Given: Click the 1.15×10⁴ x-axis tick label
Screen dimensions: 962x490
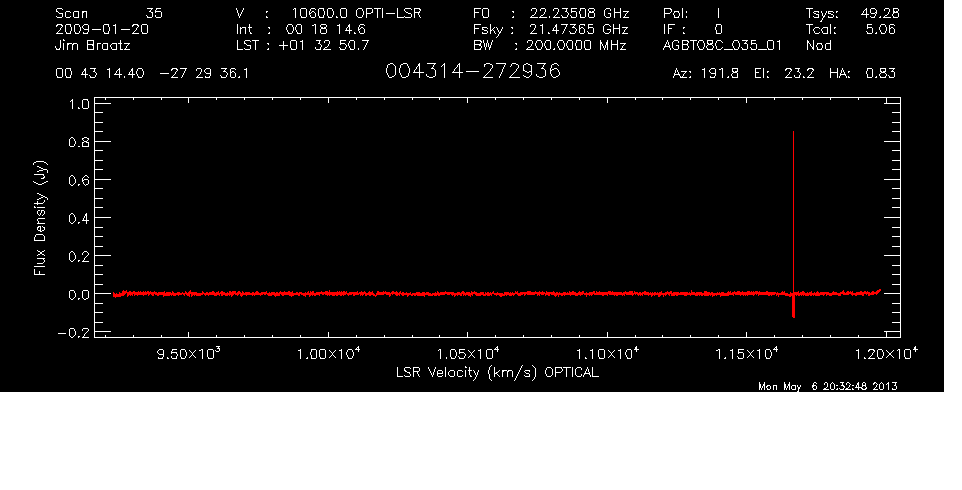Looking at the screenshot, I should pyautogui.click(x=747, y=354).
